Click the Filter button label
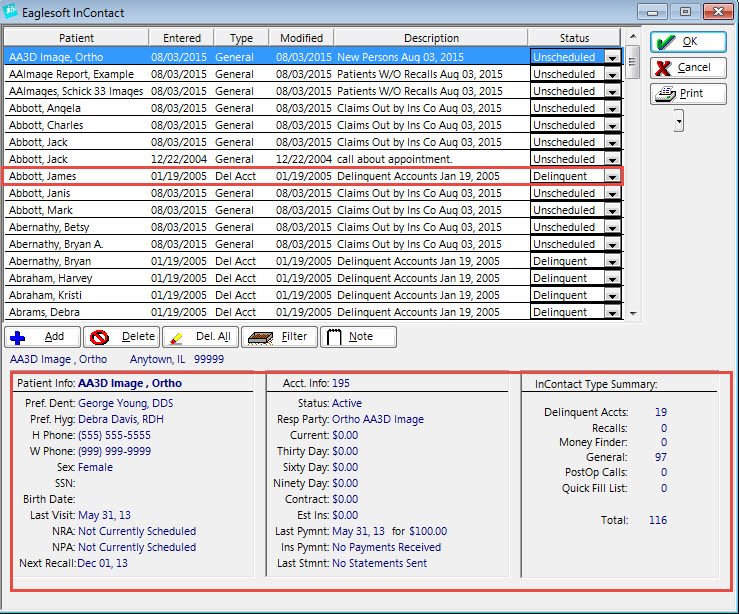The width and height of the screenshot is (739, 614). coord(294,336)
